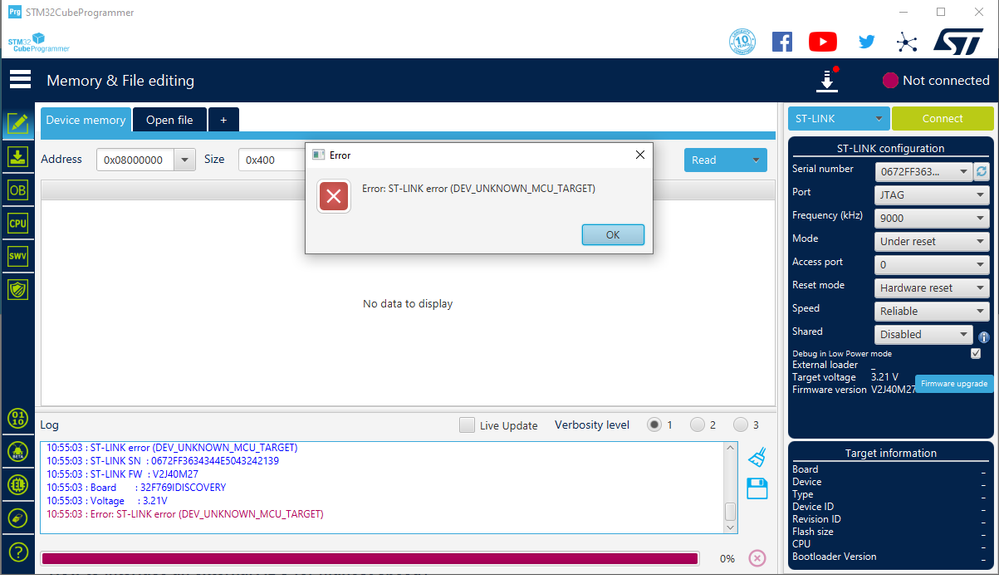Image resolution: width=999 pixels, height=575 pixels.
Task: Click the 10 years anniversary badge
Action: [x=742, y=42]
